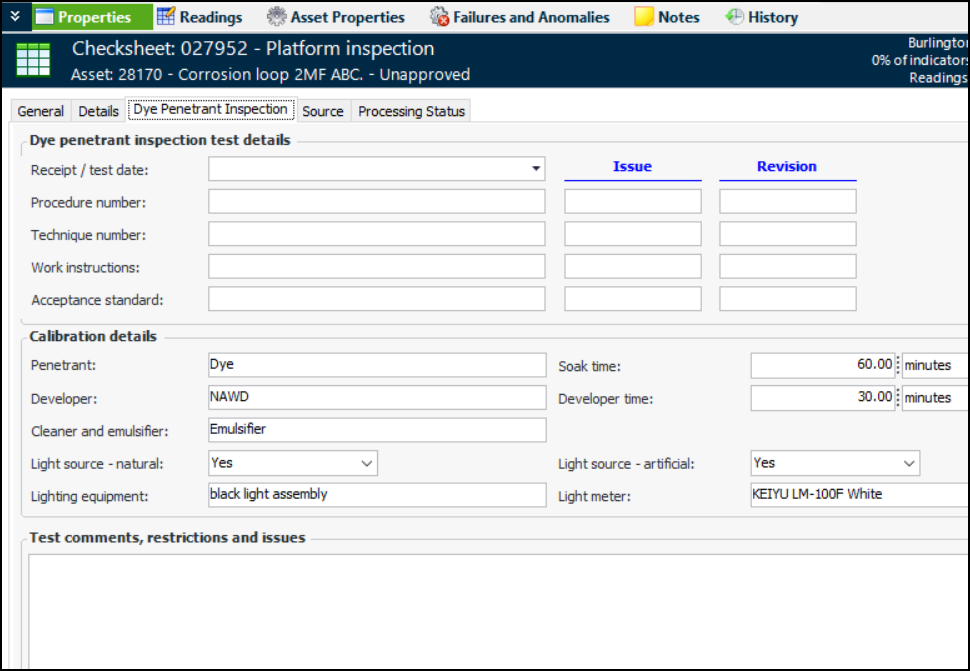
Task: Click the collapse chevron icon beside Properties
Action: (15, 17)
